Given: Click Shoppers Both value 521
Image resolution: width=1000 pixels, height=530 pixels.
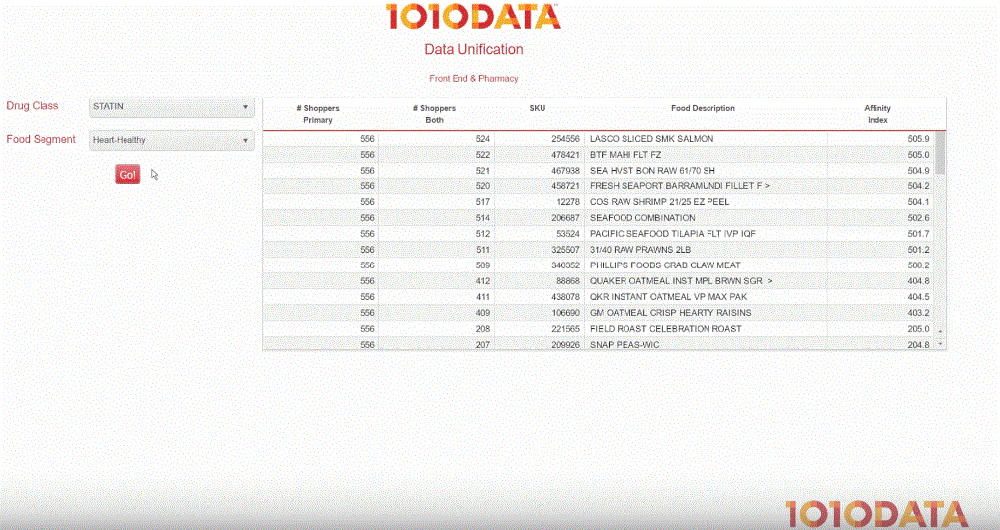Looking at the screenshot, I should (x=483, y=171).
